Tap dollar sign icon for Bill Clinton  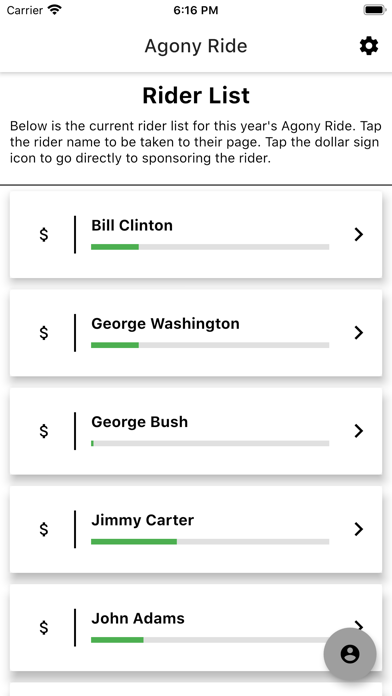[44, 234]
